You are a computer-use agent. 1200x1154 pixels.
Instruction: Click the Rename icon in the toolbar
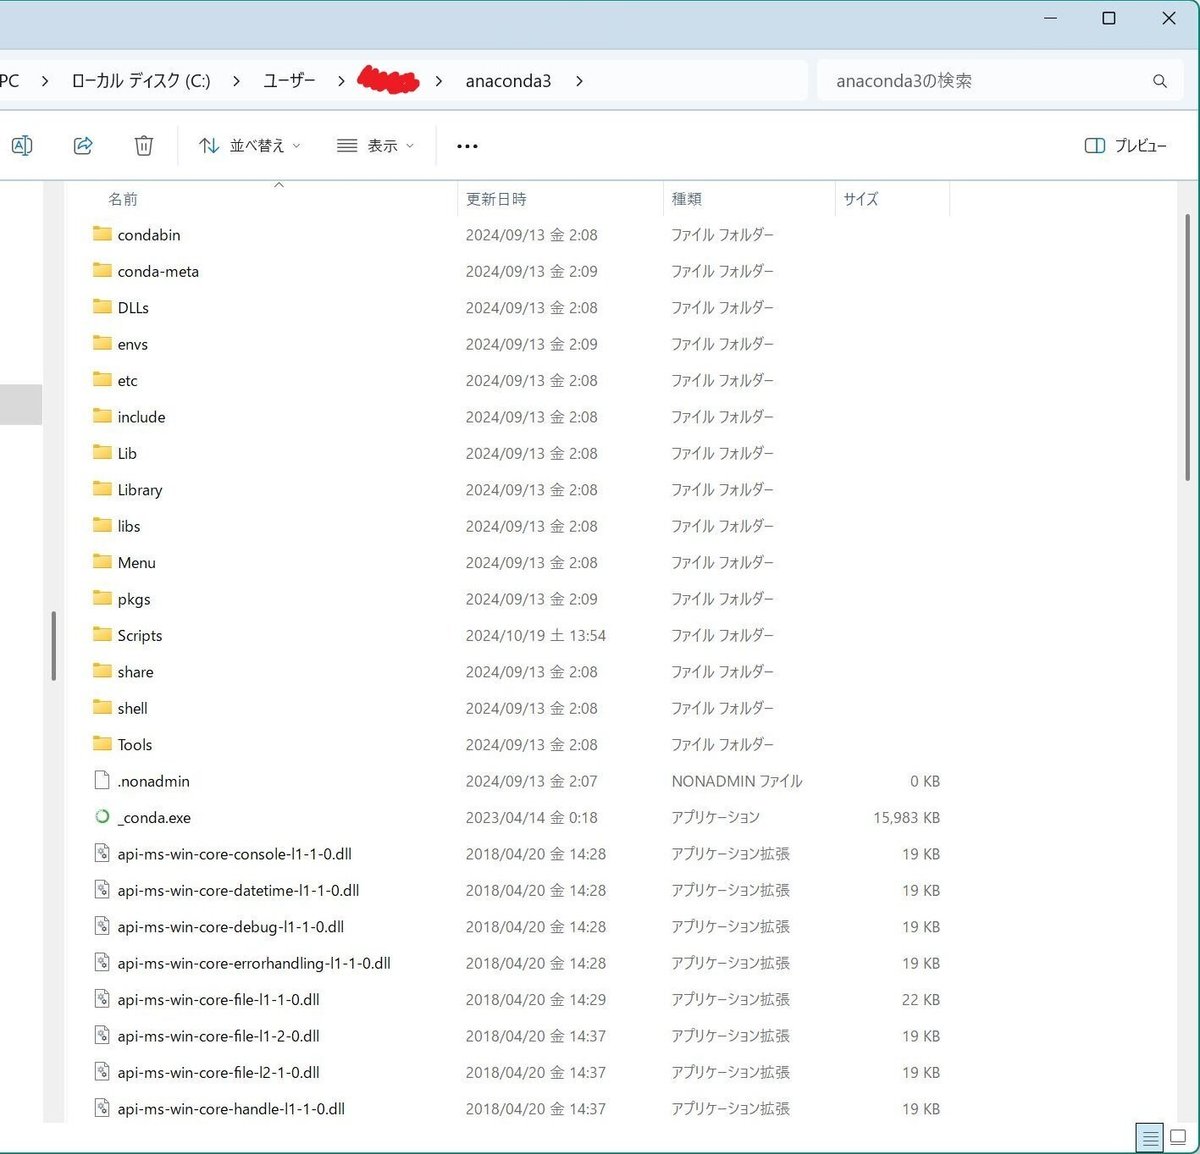point(21,145)
